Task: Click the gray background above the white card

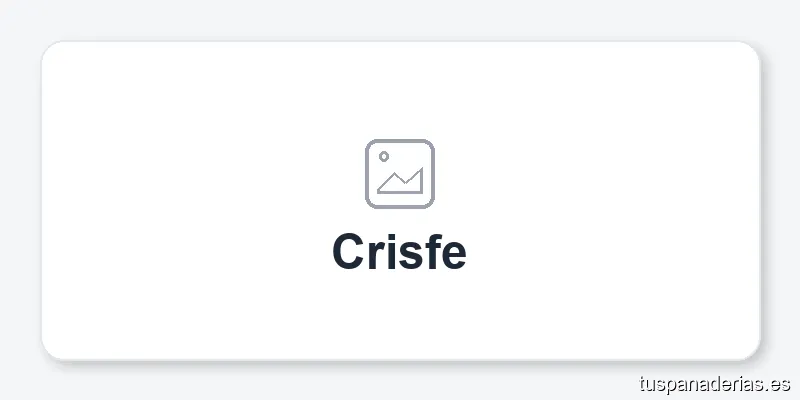Action: point(400,20)
